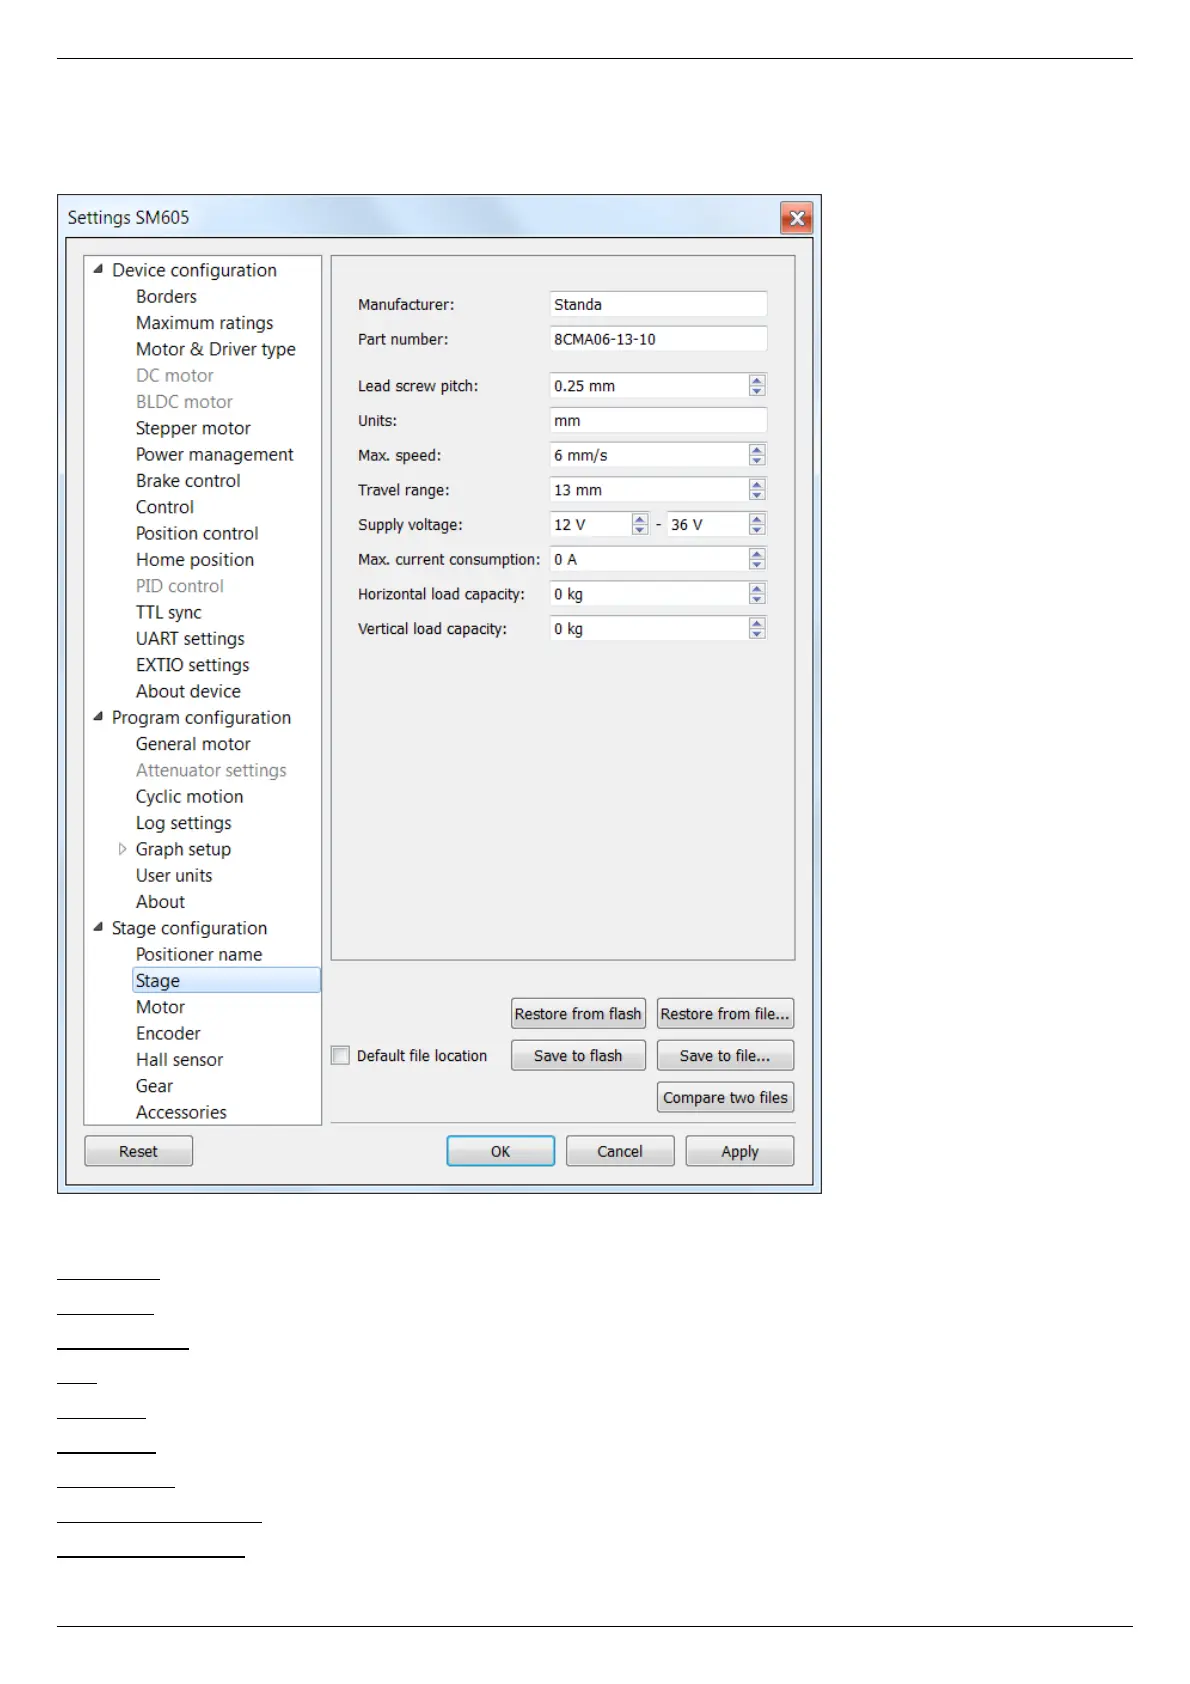Select the Stepper motor item

click(x=193, y=428)
